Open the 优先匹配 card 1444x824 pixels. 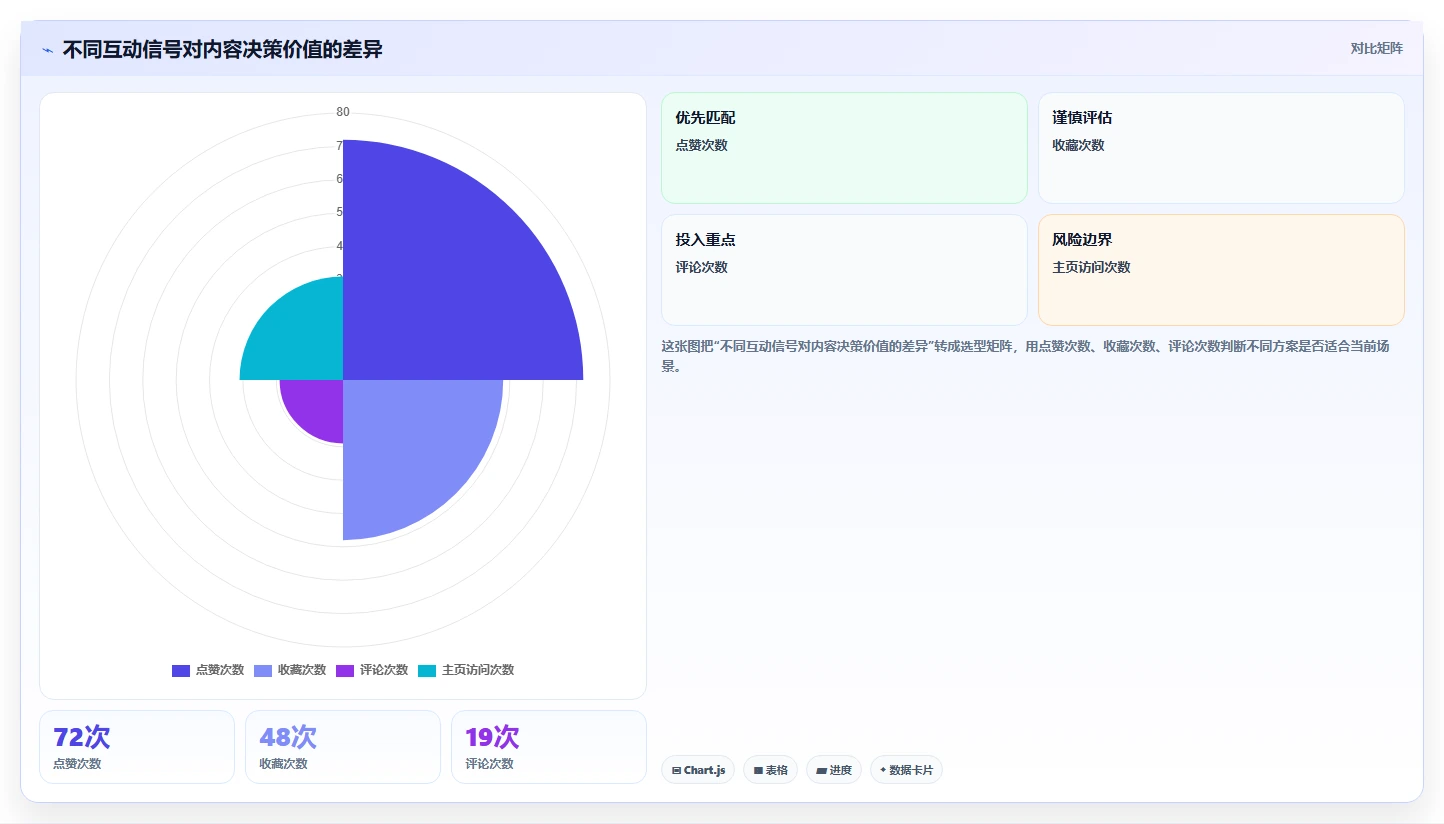point(844,148)
